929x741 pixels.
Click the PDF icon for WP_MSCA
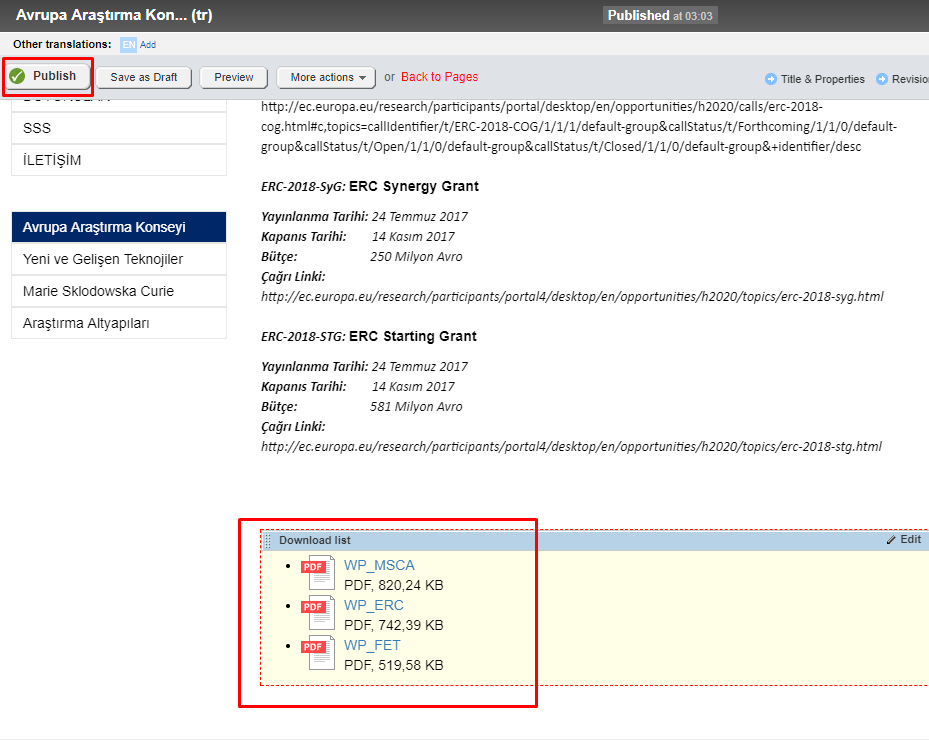(x=319, y=573)
